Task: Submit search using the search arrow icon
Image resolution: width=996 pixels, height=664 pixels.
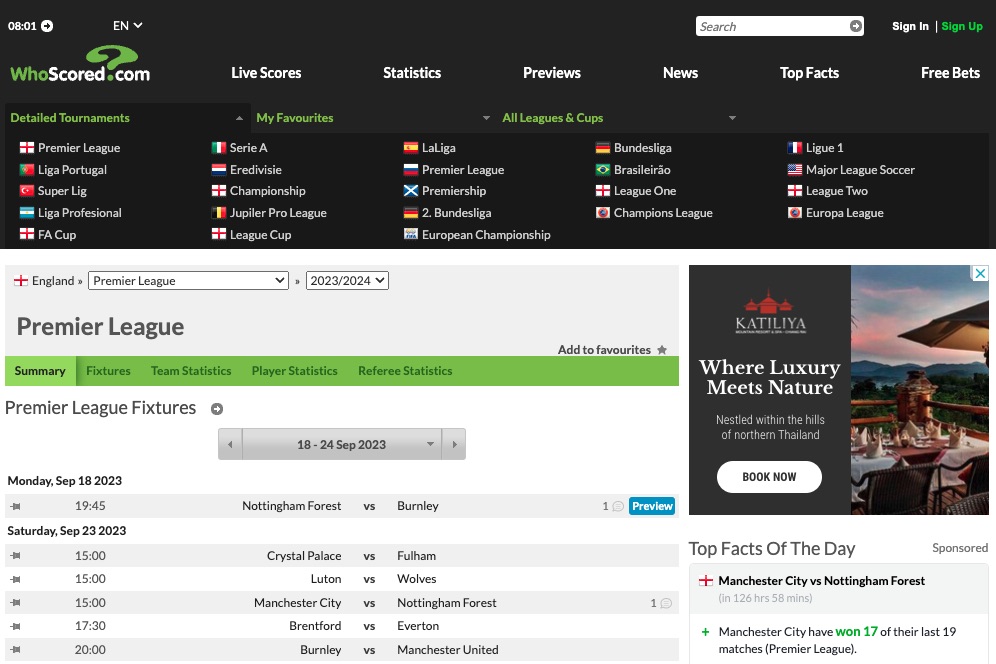Action: point(856,26)
